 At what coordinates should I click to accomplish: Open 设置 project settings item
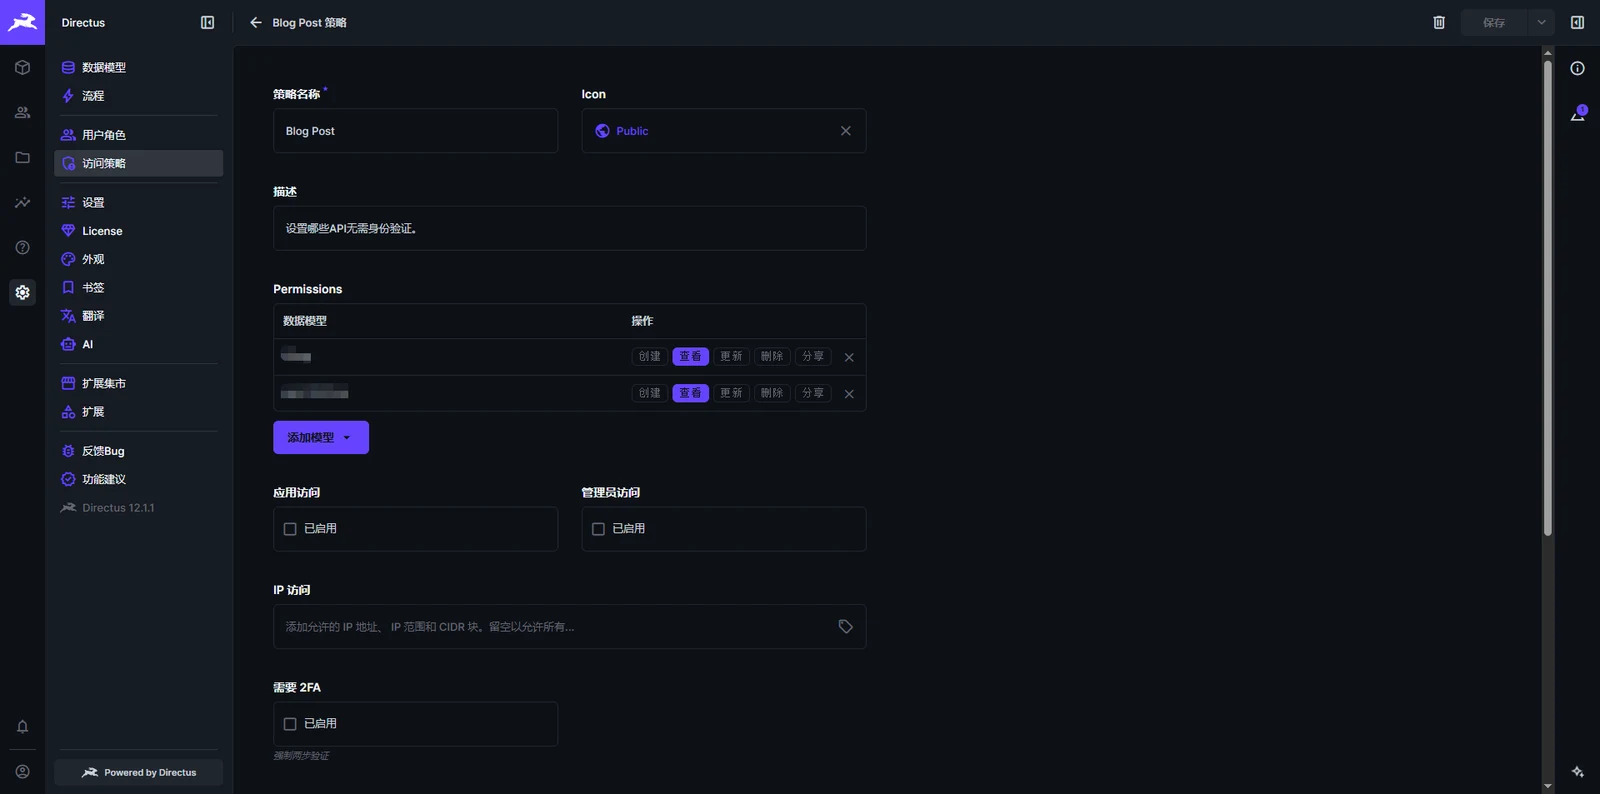click(x=138, y=203)
